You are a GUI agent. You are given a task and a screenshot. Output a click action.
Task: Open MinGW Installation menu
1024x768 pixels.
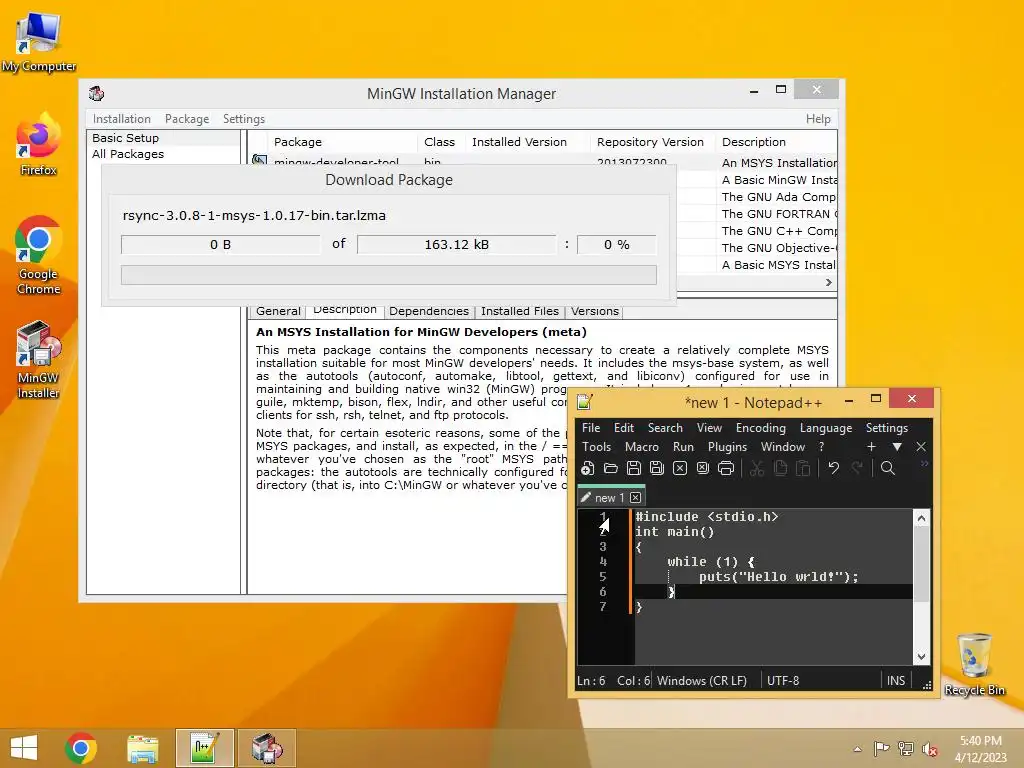[121, 119]
